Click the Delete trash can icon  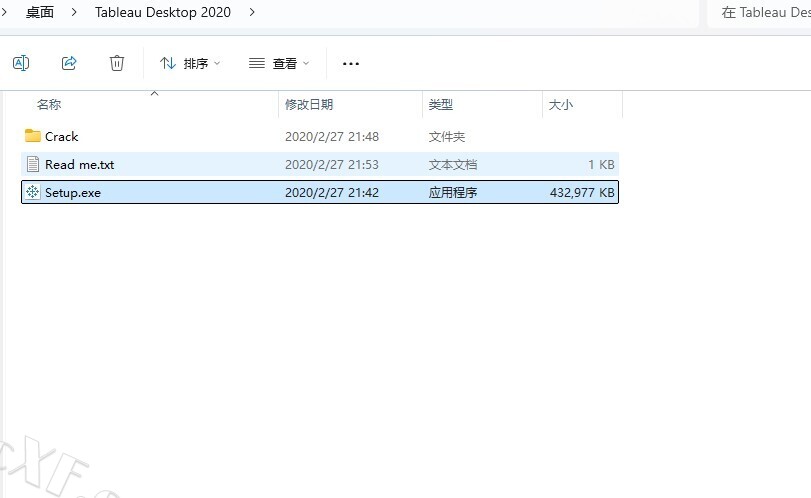[117, 63]
